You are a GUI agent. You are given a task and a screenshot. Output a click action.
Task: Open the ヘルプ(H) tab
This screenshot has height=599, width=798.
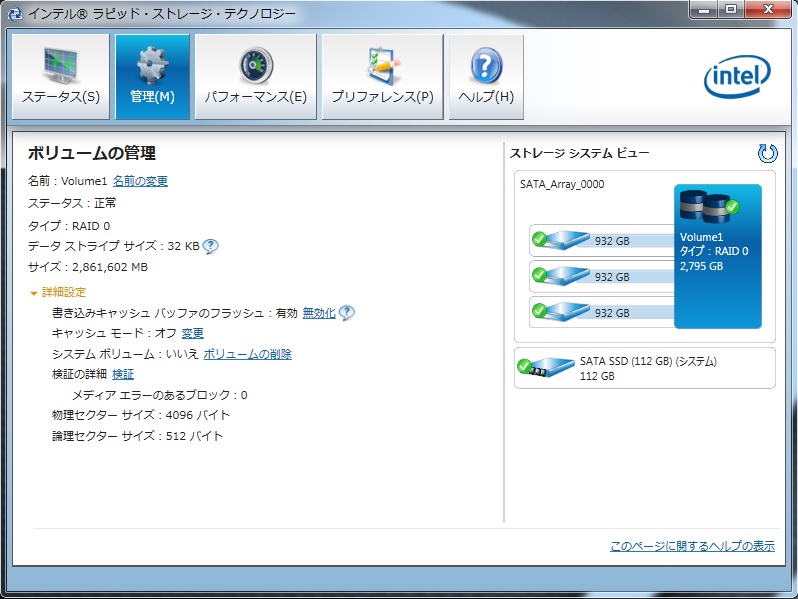click(486, 77)
